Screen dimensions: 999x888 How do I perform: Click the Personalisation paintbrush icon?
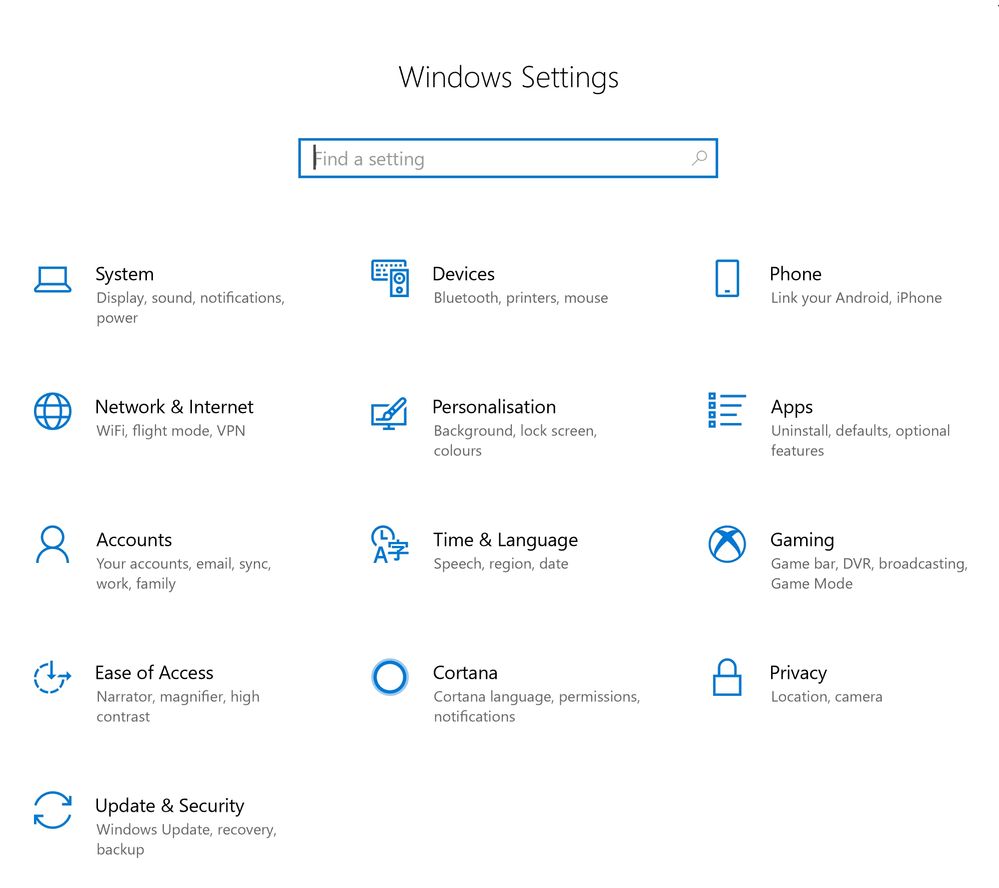pyautogui.click(x=389, y=412)
